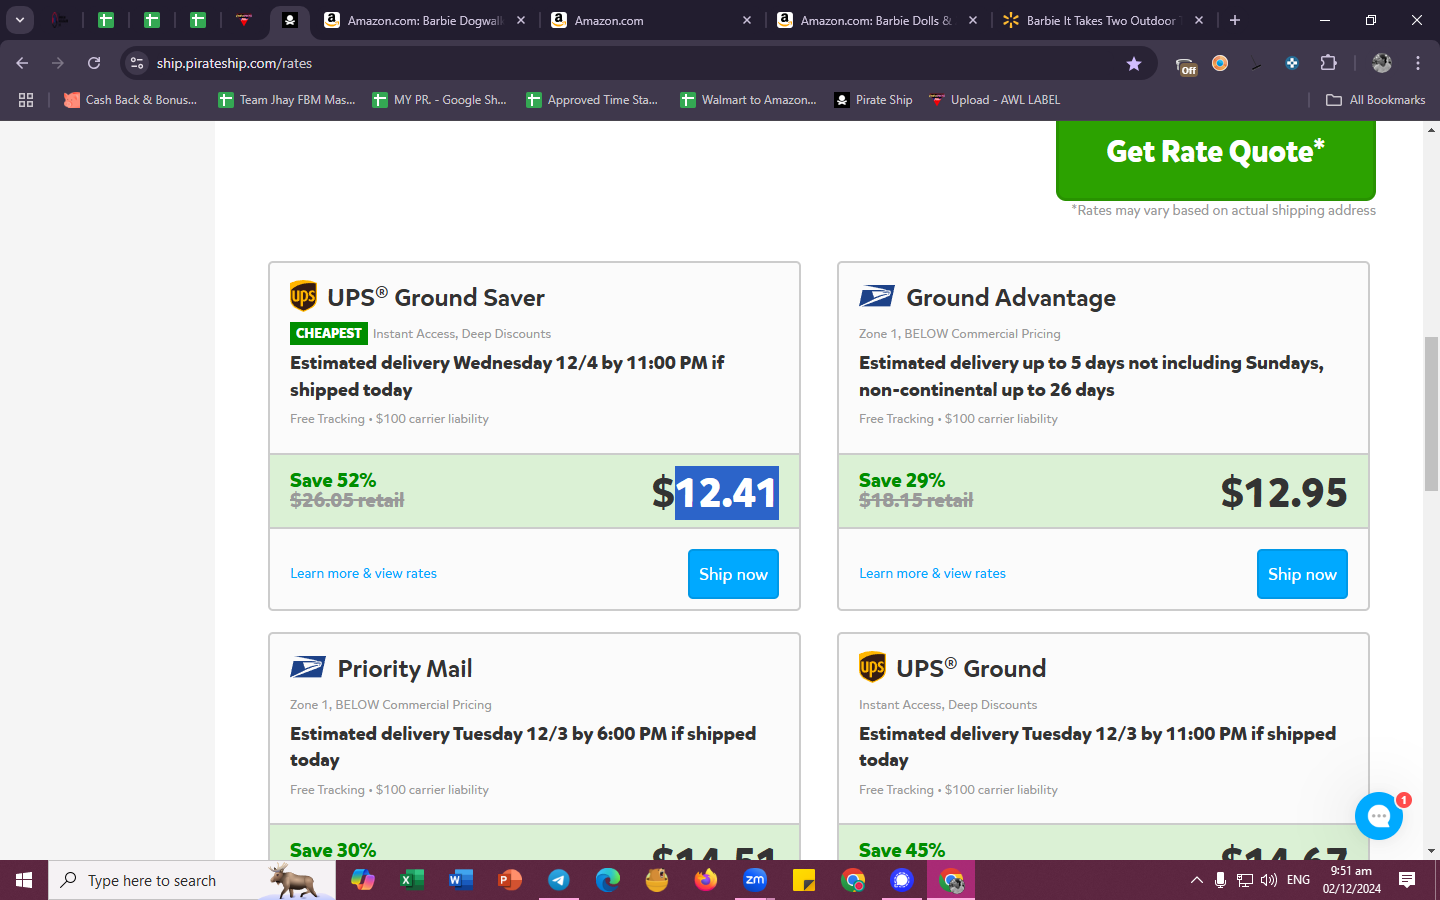This screenshot has width=1440, height=900.
Task: Open Walmart to Amazon... bookmark
Action: (x=748, y=100)
